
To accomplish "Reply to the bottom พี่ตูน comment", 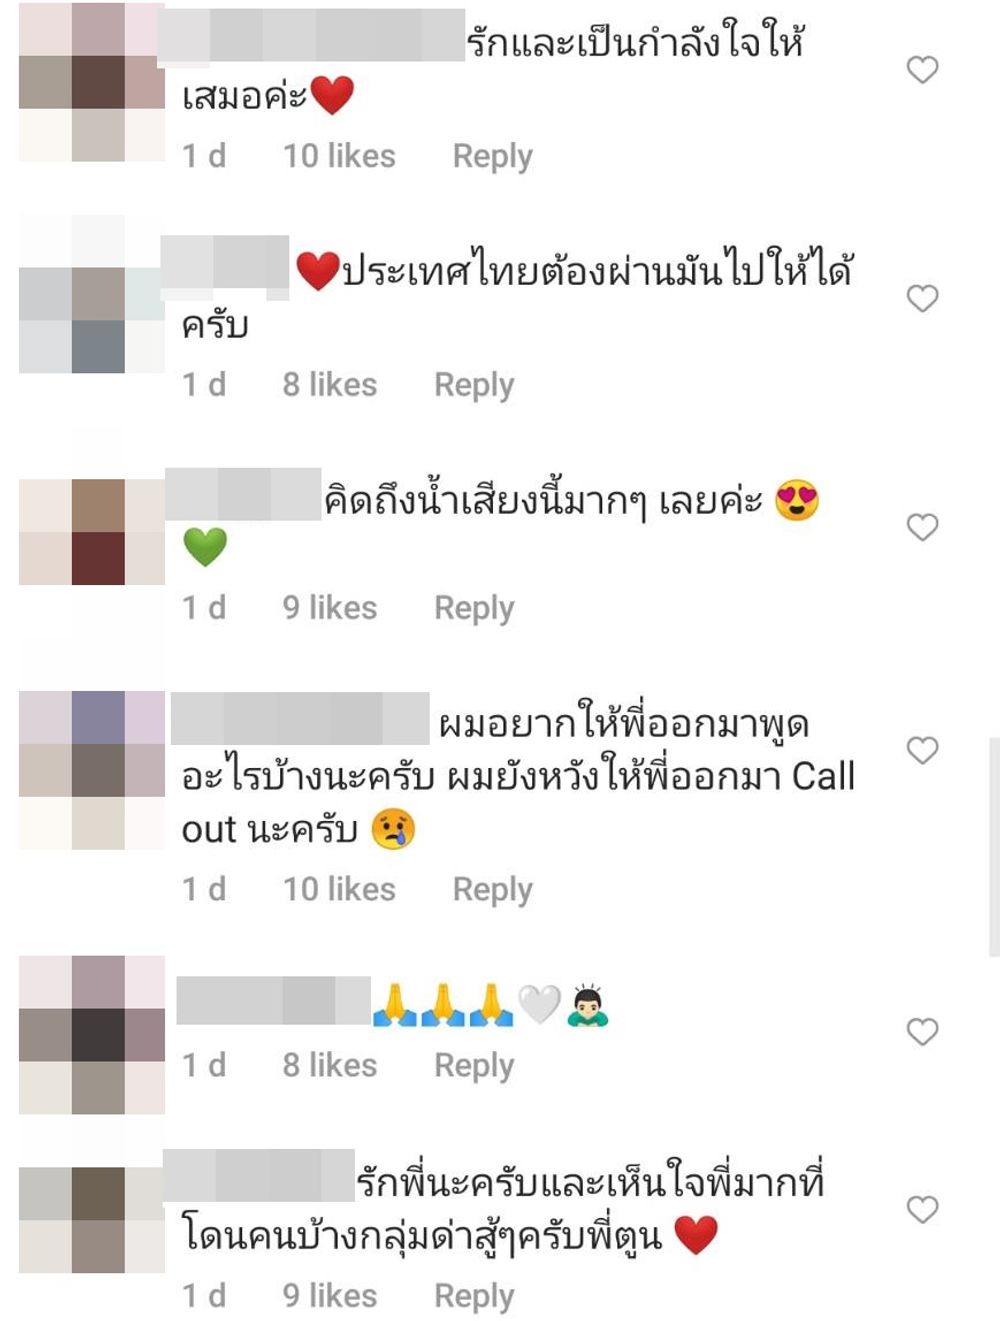I will [474, 1296].
